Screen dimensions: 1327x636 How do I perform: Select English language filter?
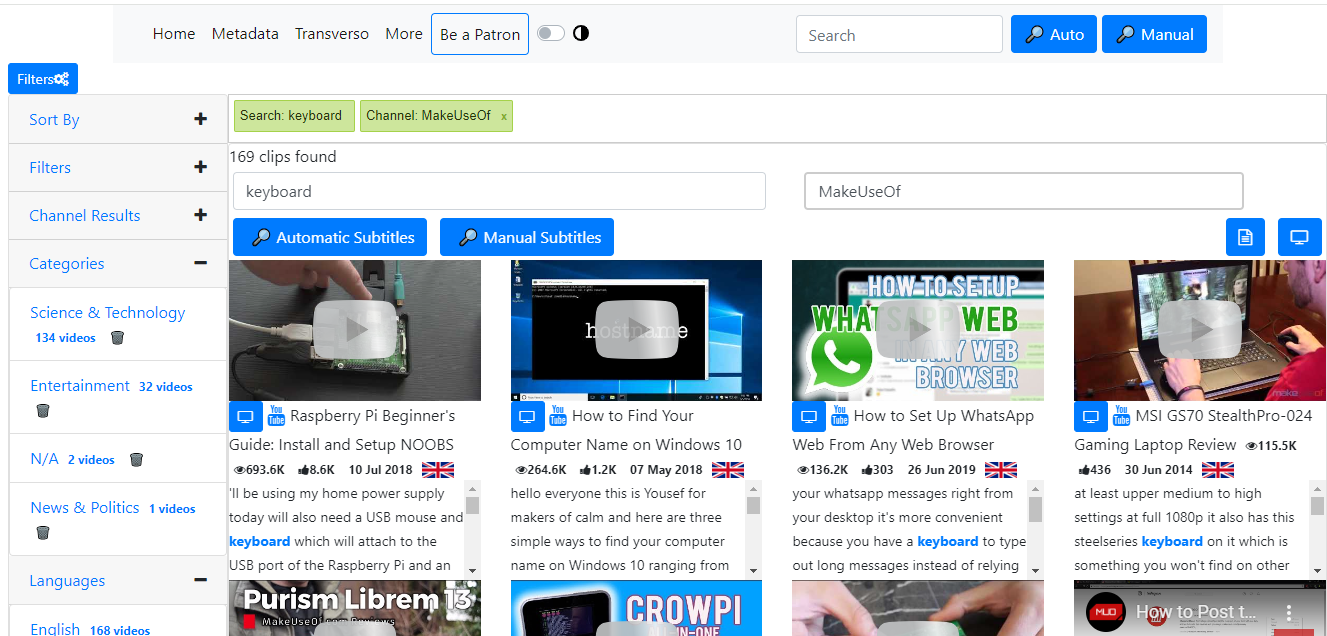coord(55,629)
